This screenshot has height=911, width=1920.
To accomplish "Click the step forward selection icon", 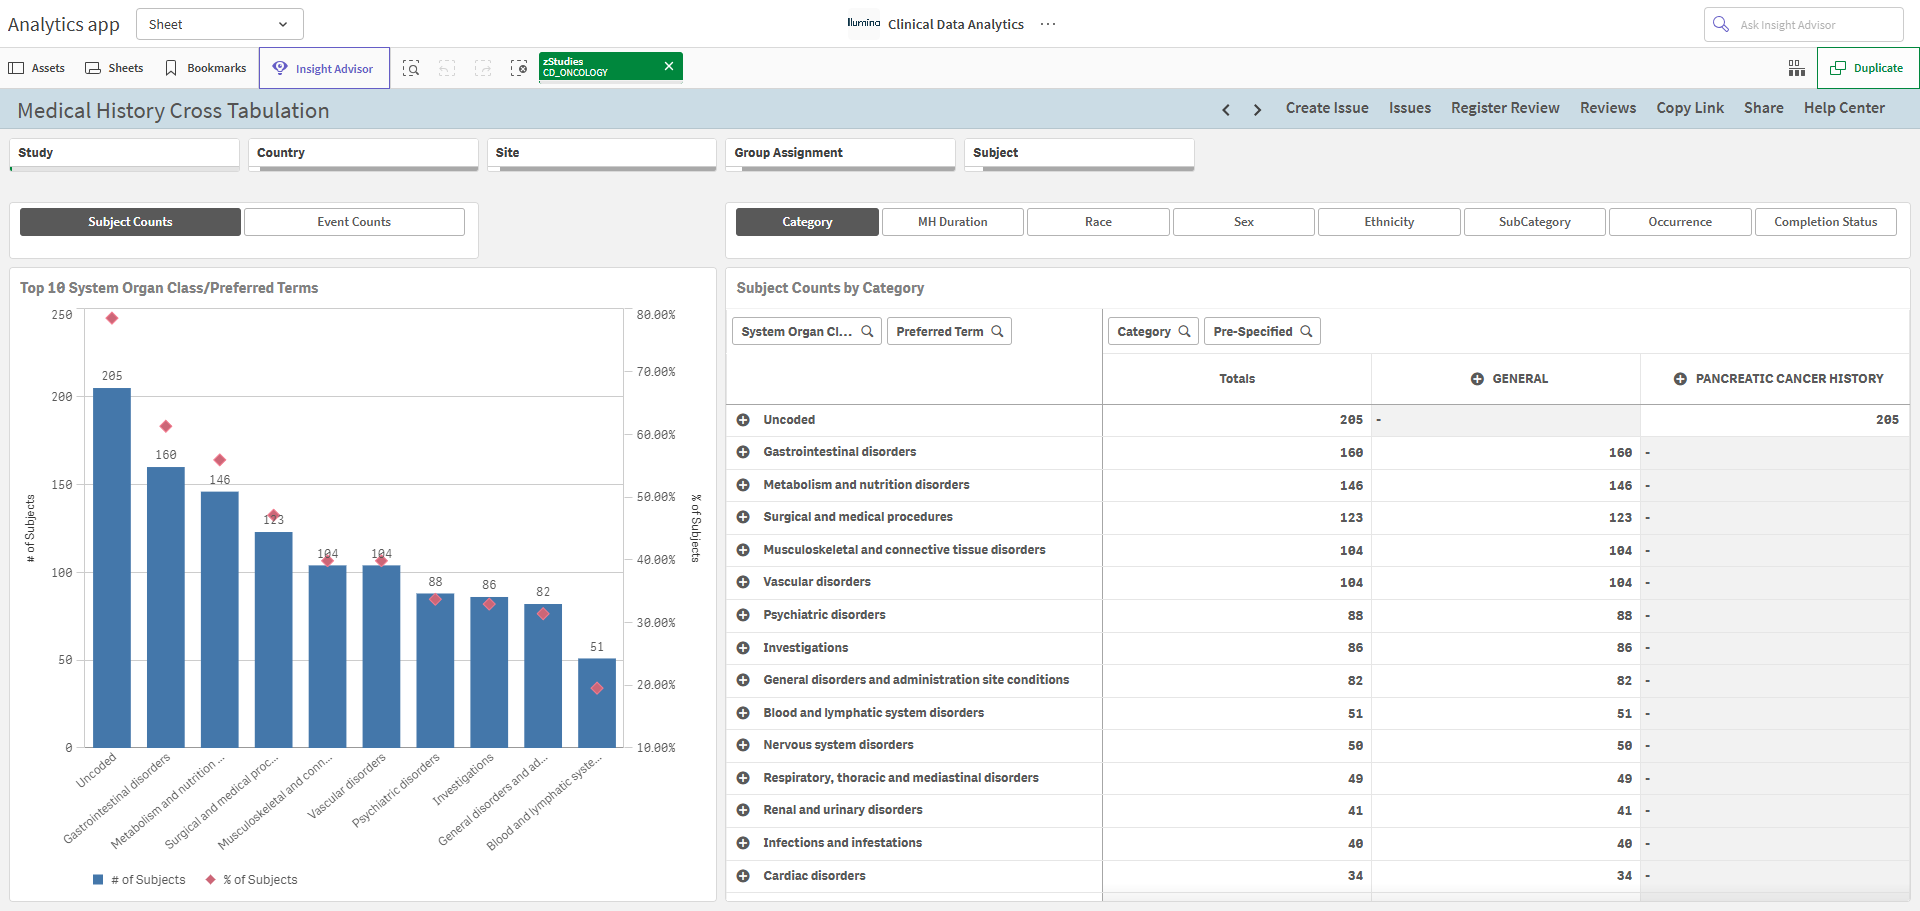I will (x=483, y=68).
